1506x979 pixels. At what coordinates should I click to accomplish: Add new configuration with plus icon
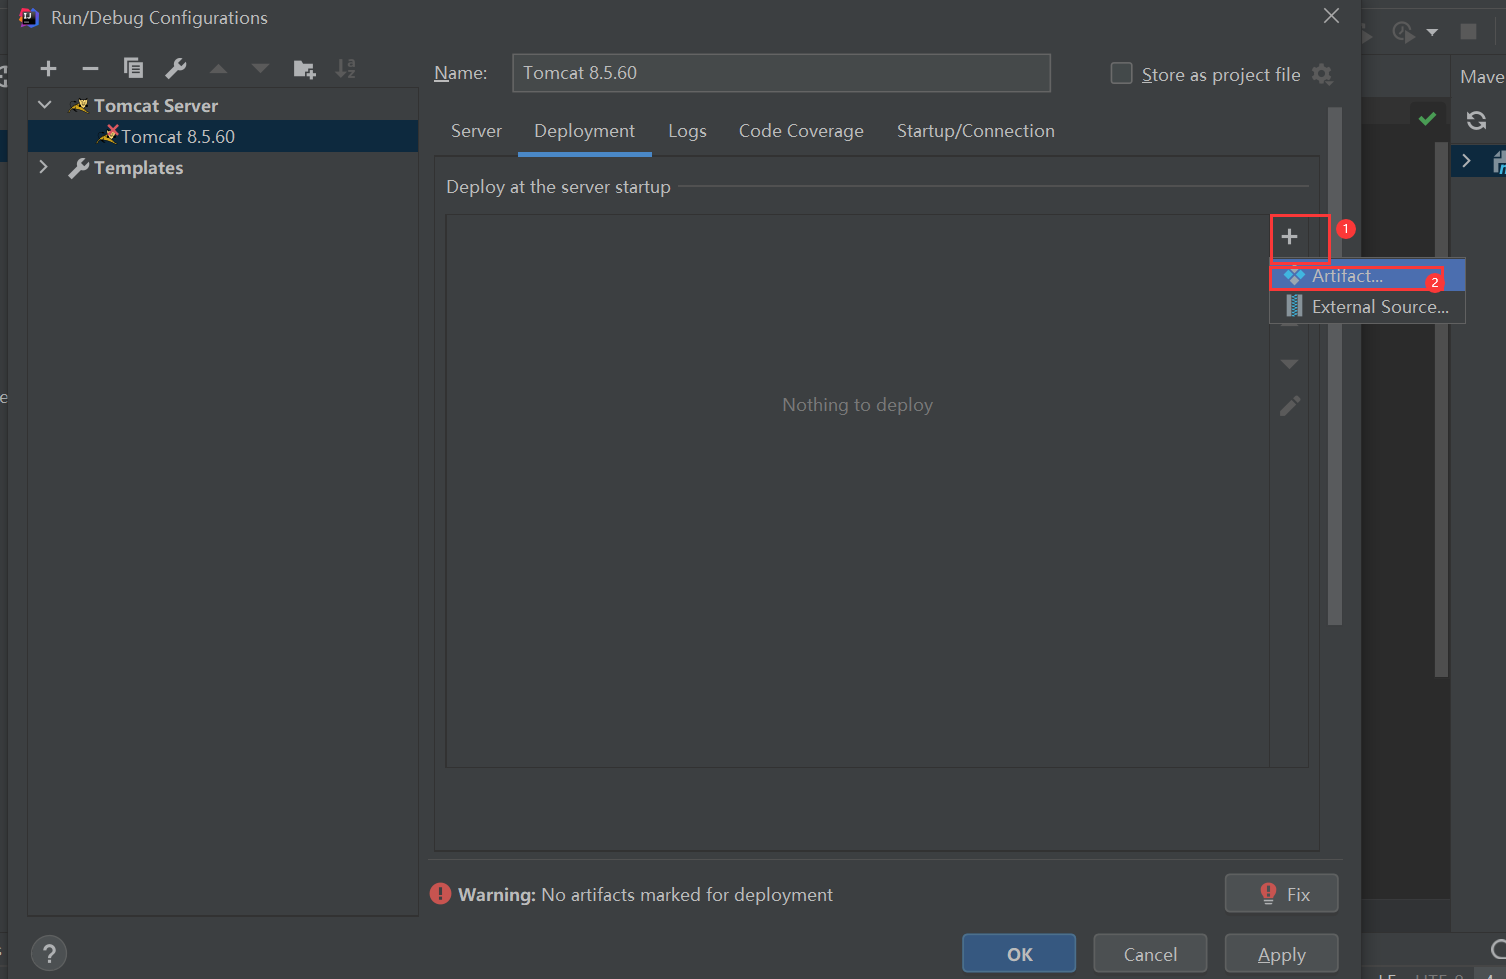point(48,68)
